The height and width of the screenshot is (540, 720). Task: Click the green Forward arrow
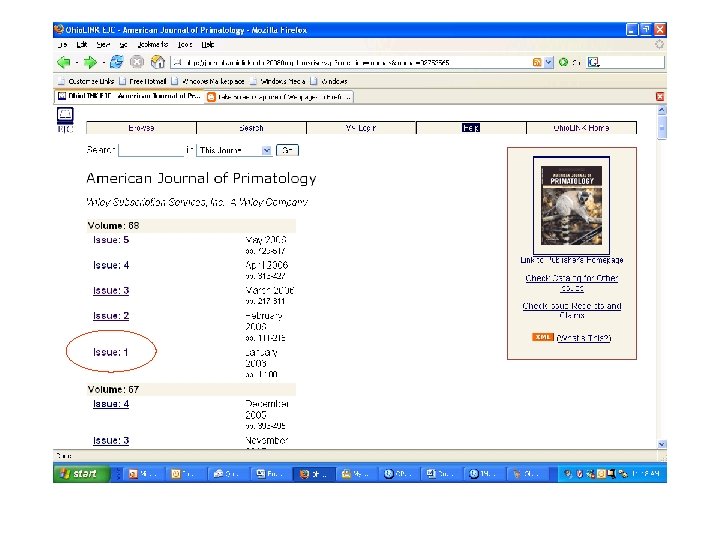pos(90,62)
